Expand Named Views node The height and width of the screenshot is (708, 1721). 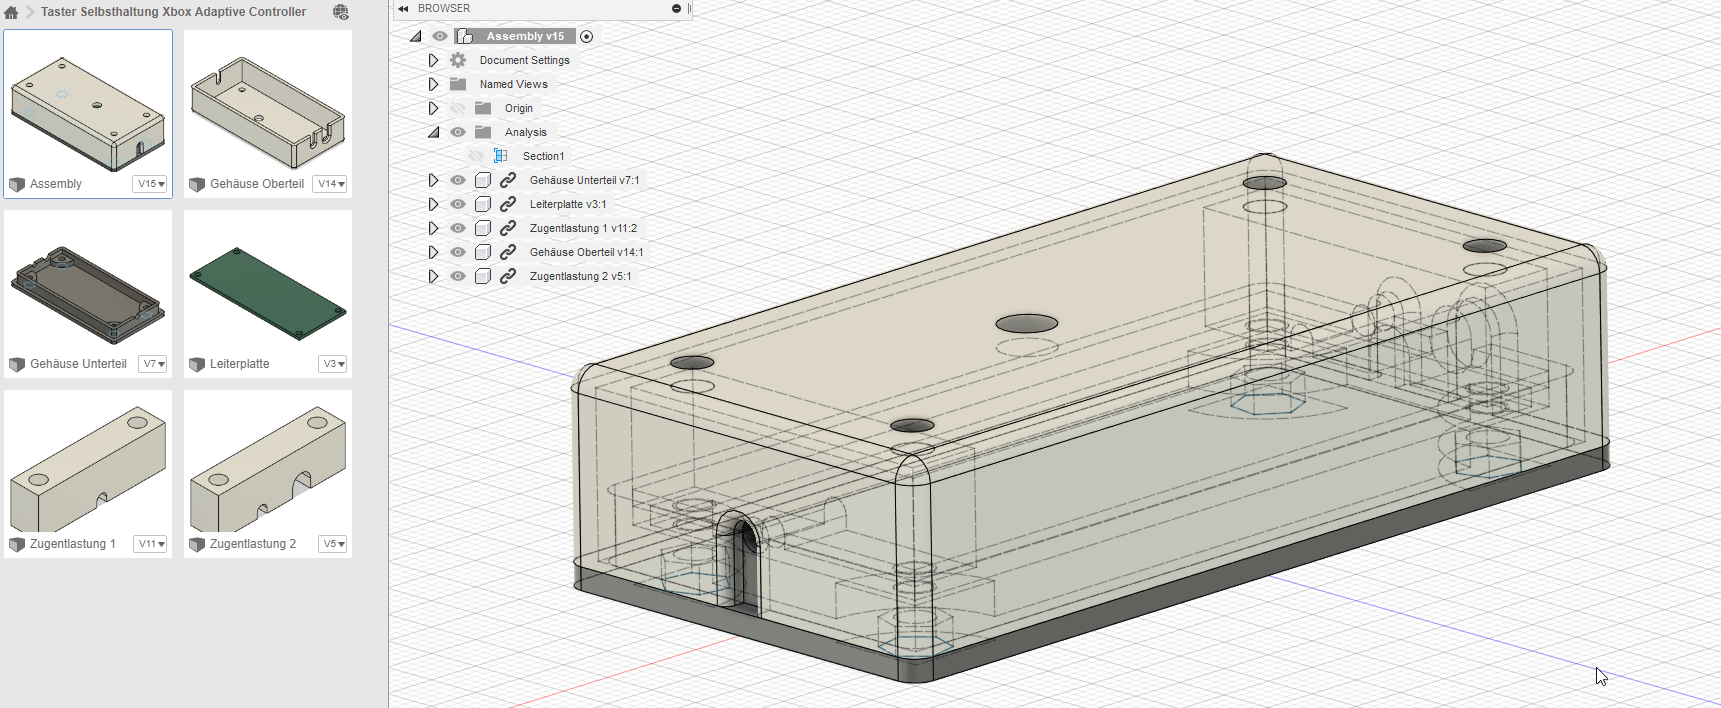(x=433, y=84)
